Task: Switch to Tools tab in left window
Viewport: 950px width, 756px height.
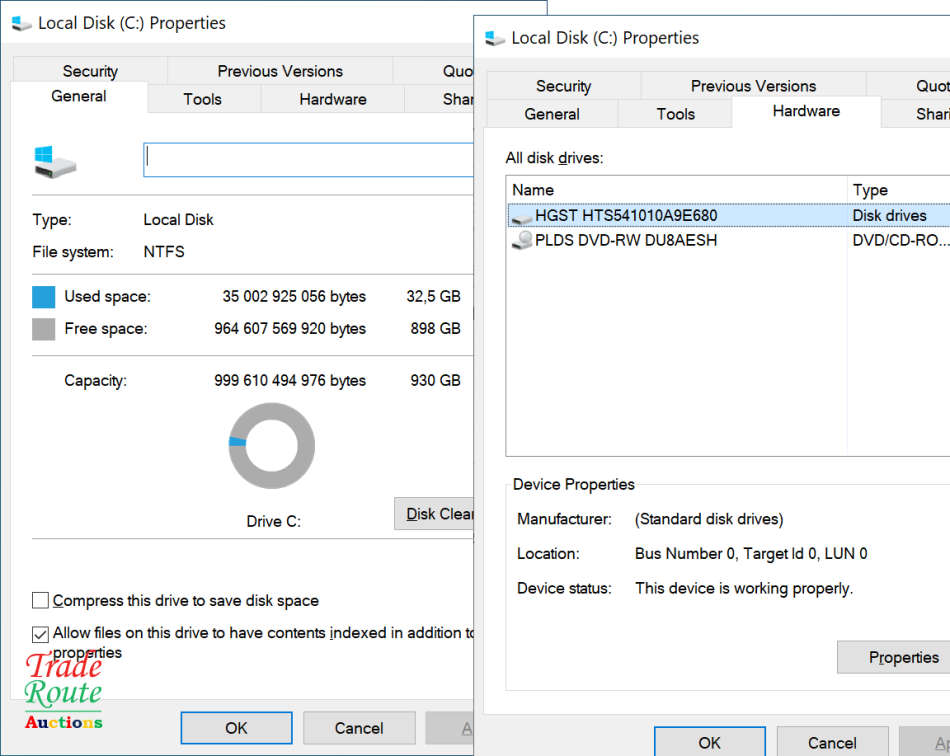Action: point(203,99)
